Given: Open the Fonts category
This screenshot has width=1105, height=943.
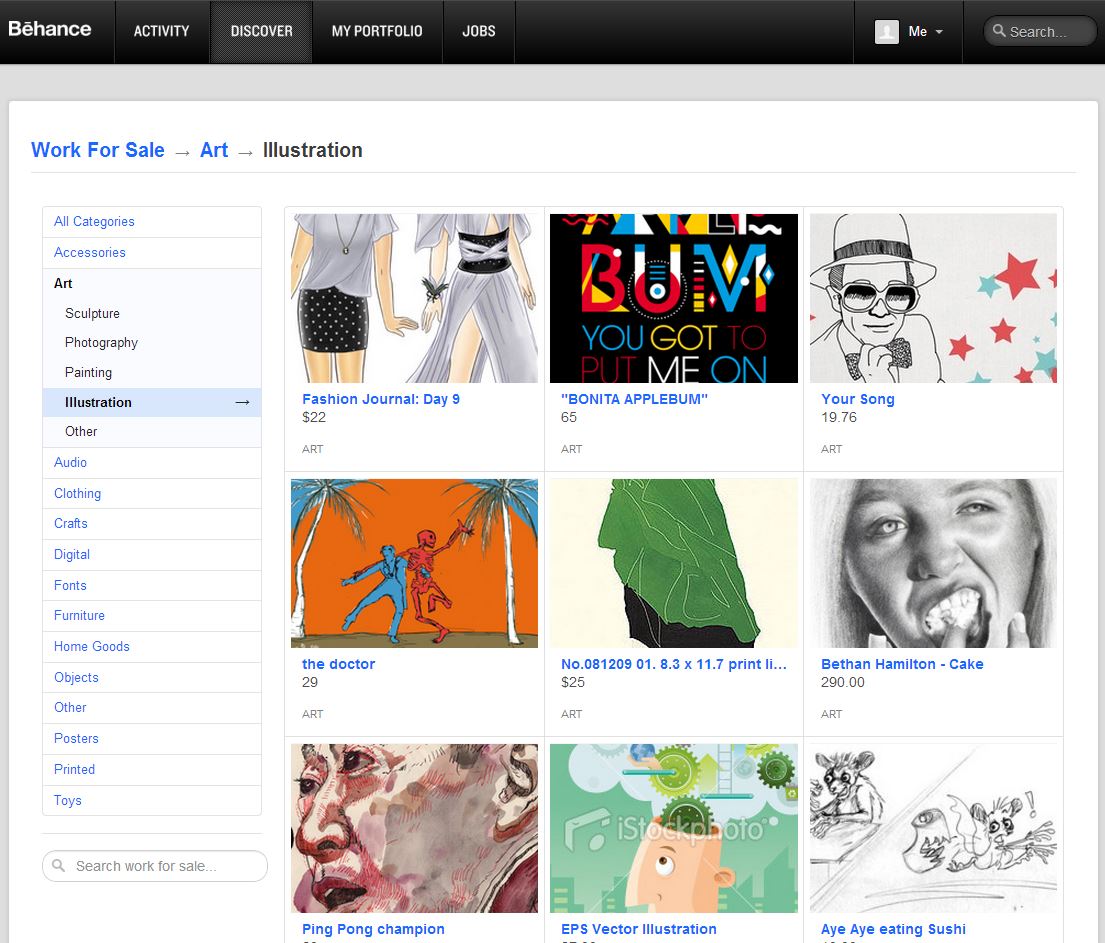Looking at the screenshot, I should pyautogui.click(x=152, y=585).
